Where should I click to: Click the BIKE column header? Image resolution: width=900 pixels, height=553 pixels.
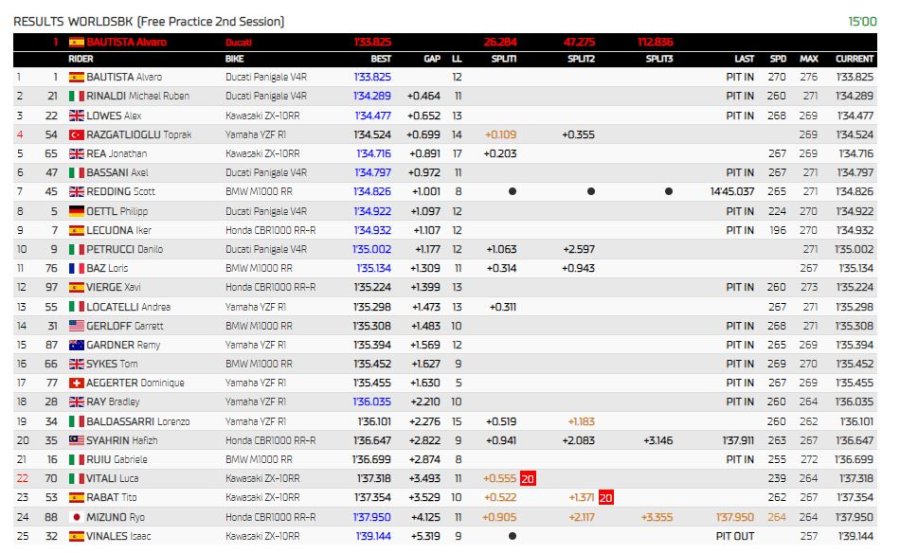(234, 59)
